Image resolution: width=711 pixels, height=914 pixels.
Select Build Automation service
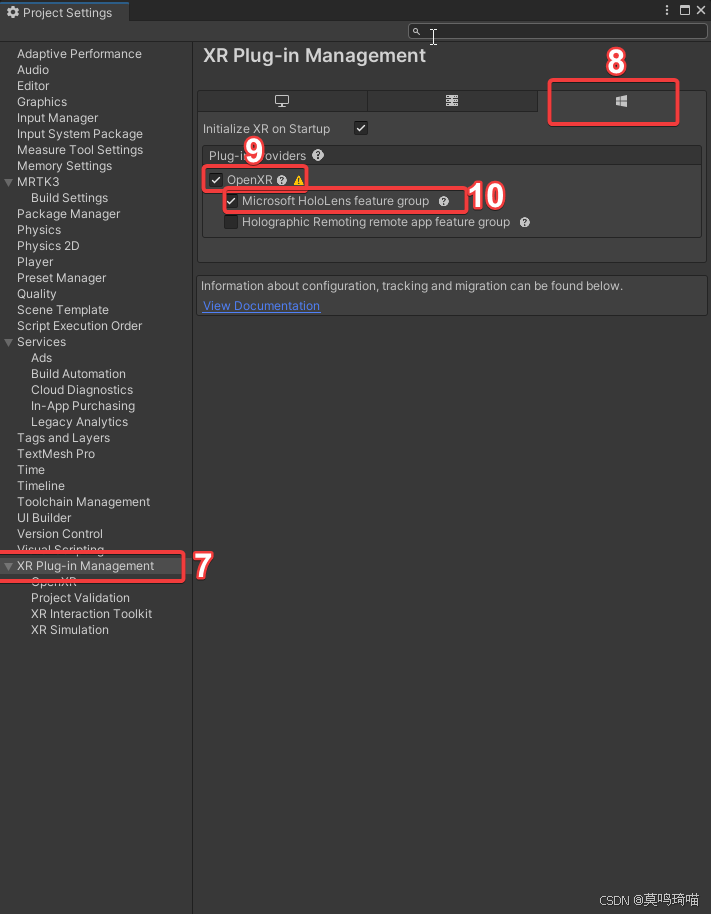[78, 374]
